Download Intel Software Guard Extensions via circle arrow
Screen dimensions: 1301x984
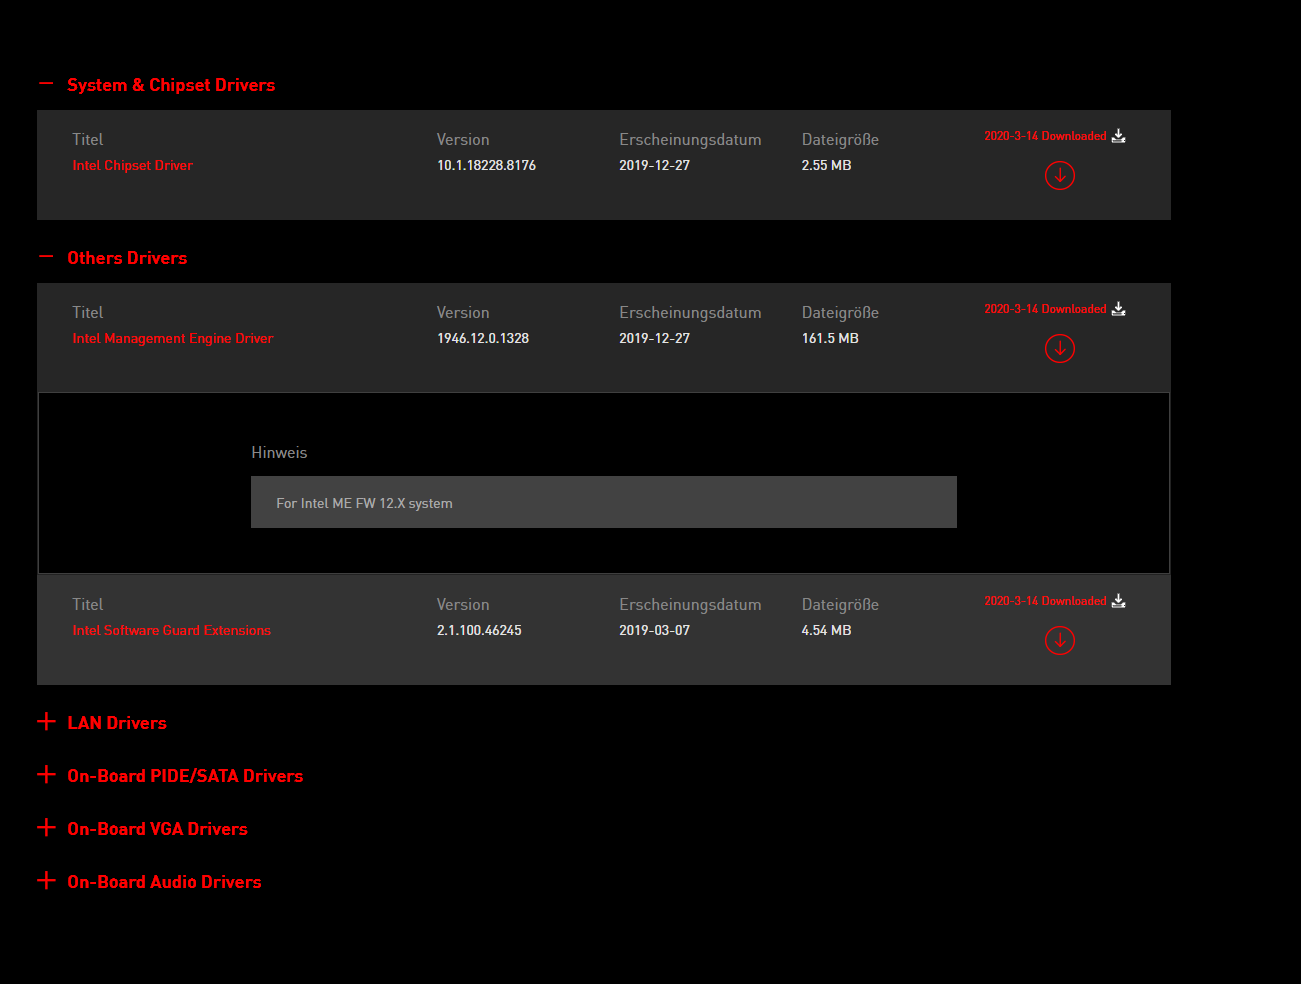pyautogui.click(x=1060, y=641)
